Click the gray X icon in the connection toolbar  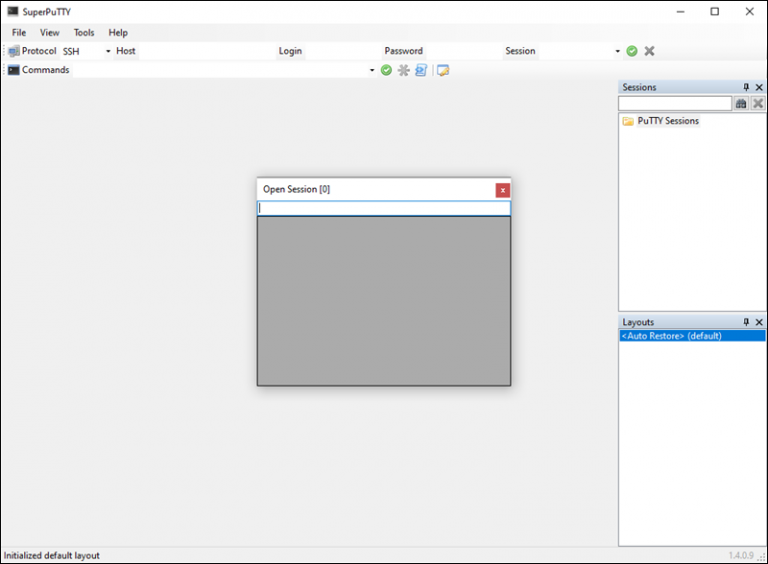pyautogui.click(x=649, y=51)
